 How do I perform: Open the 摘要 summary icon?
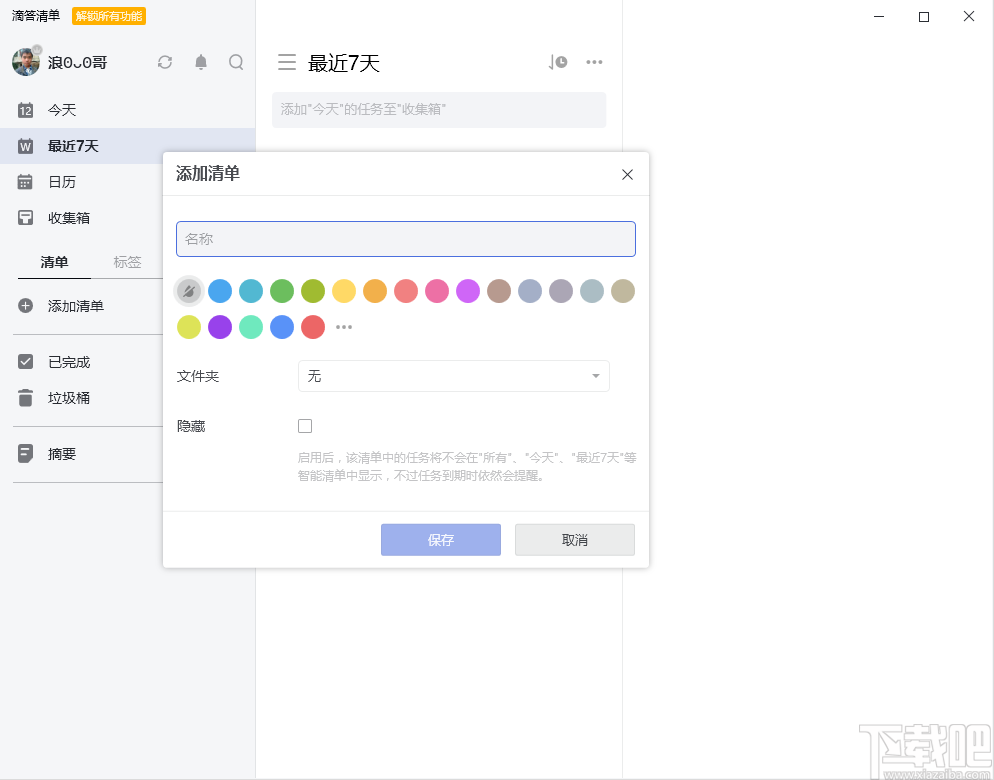point(25,453)
